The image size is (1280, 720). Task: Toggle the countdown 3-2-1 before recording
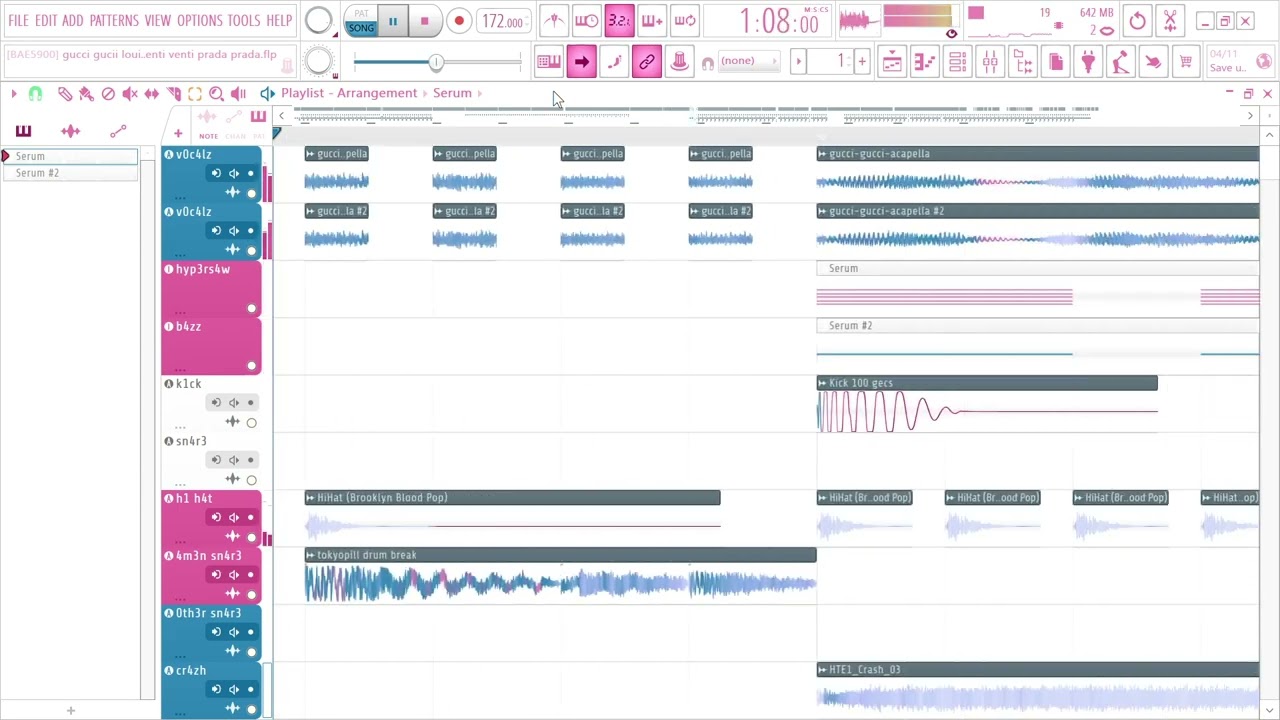tap(619, 20)
